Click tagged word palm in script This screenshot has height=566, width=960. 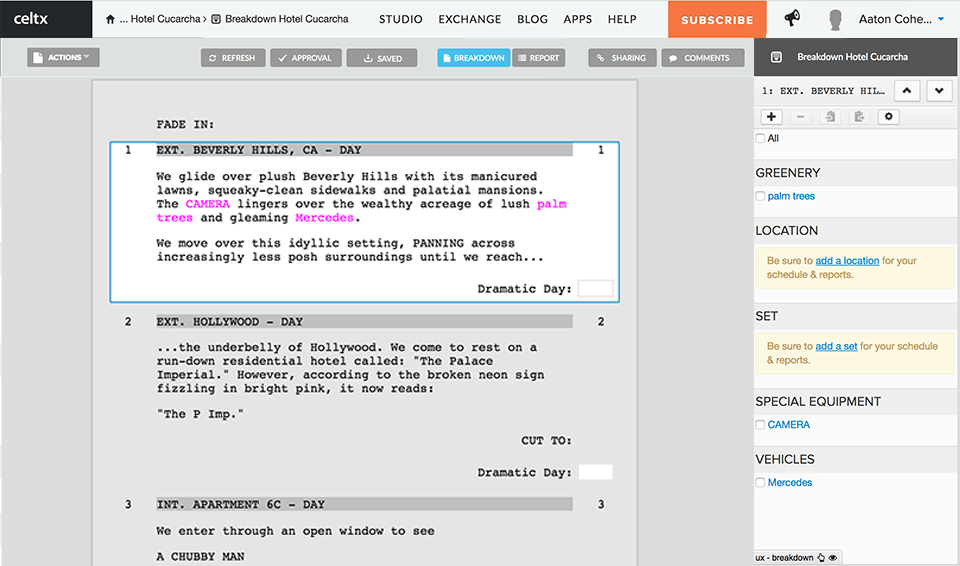click(x=552, y=204)
